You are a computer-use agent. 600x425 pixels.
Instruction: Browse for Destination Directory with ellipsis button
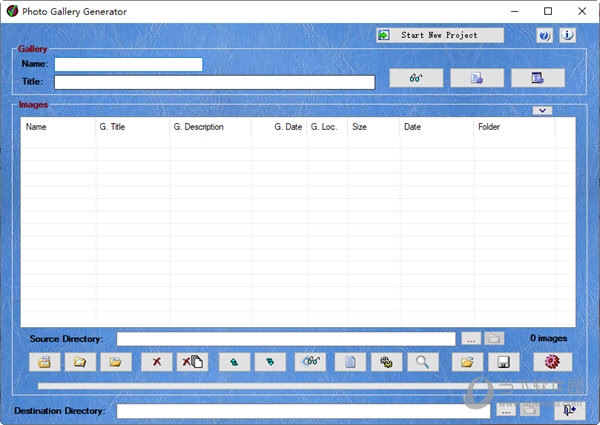point(506,410)
